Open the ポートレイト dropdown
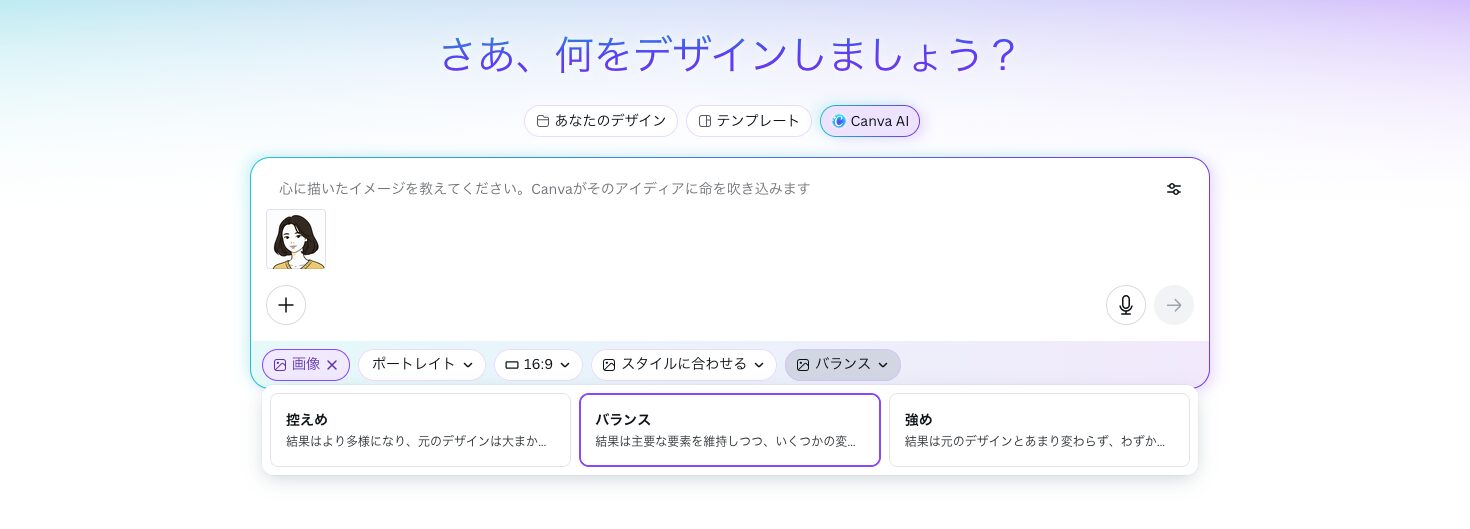The image size is (1470, 529). [422, 365]
